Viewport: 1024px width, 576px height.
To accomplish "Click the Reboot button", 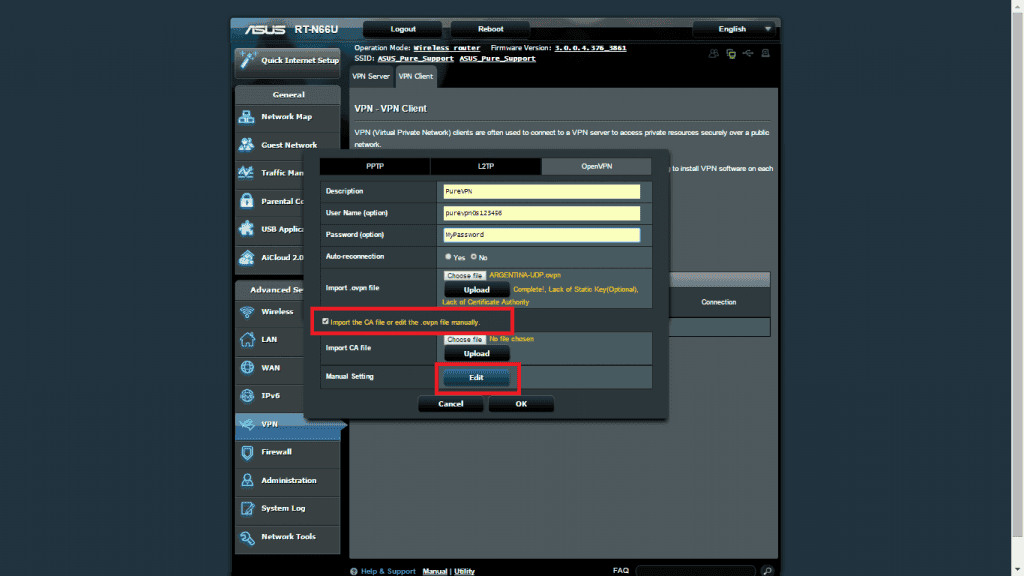I will (x=490, y=29).
